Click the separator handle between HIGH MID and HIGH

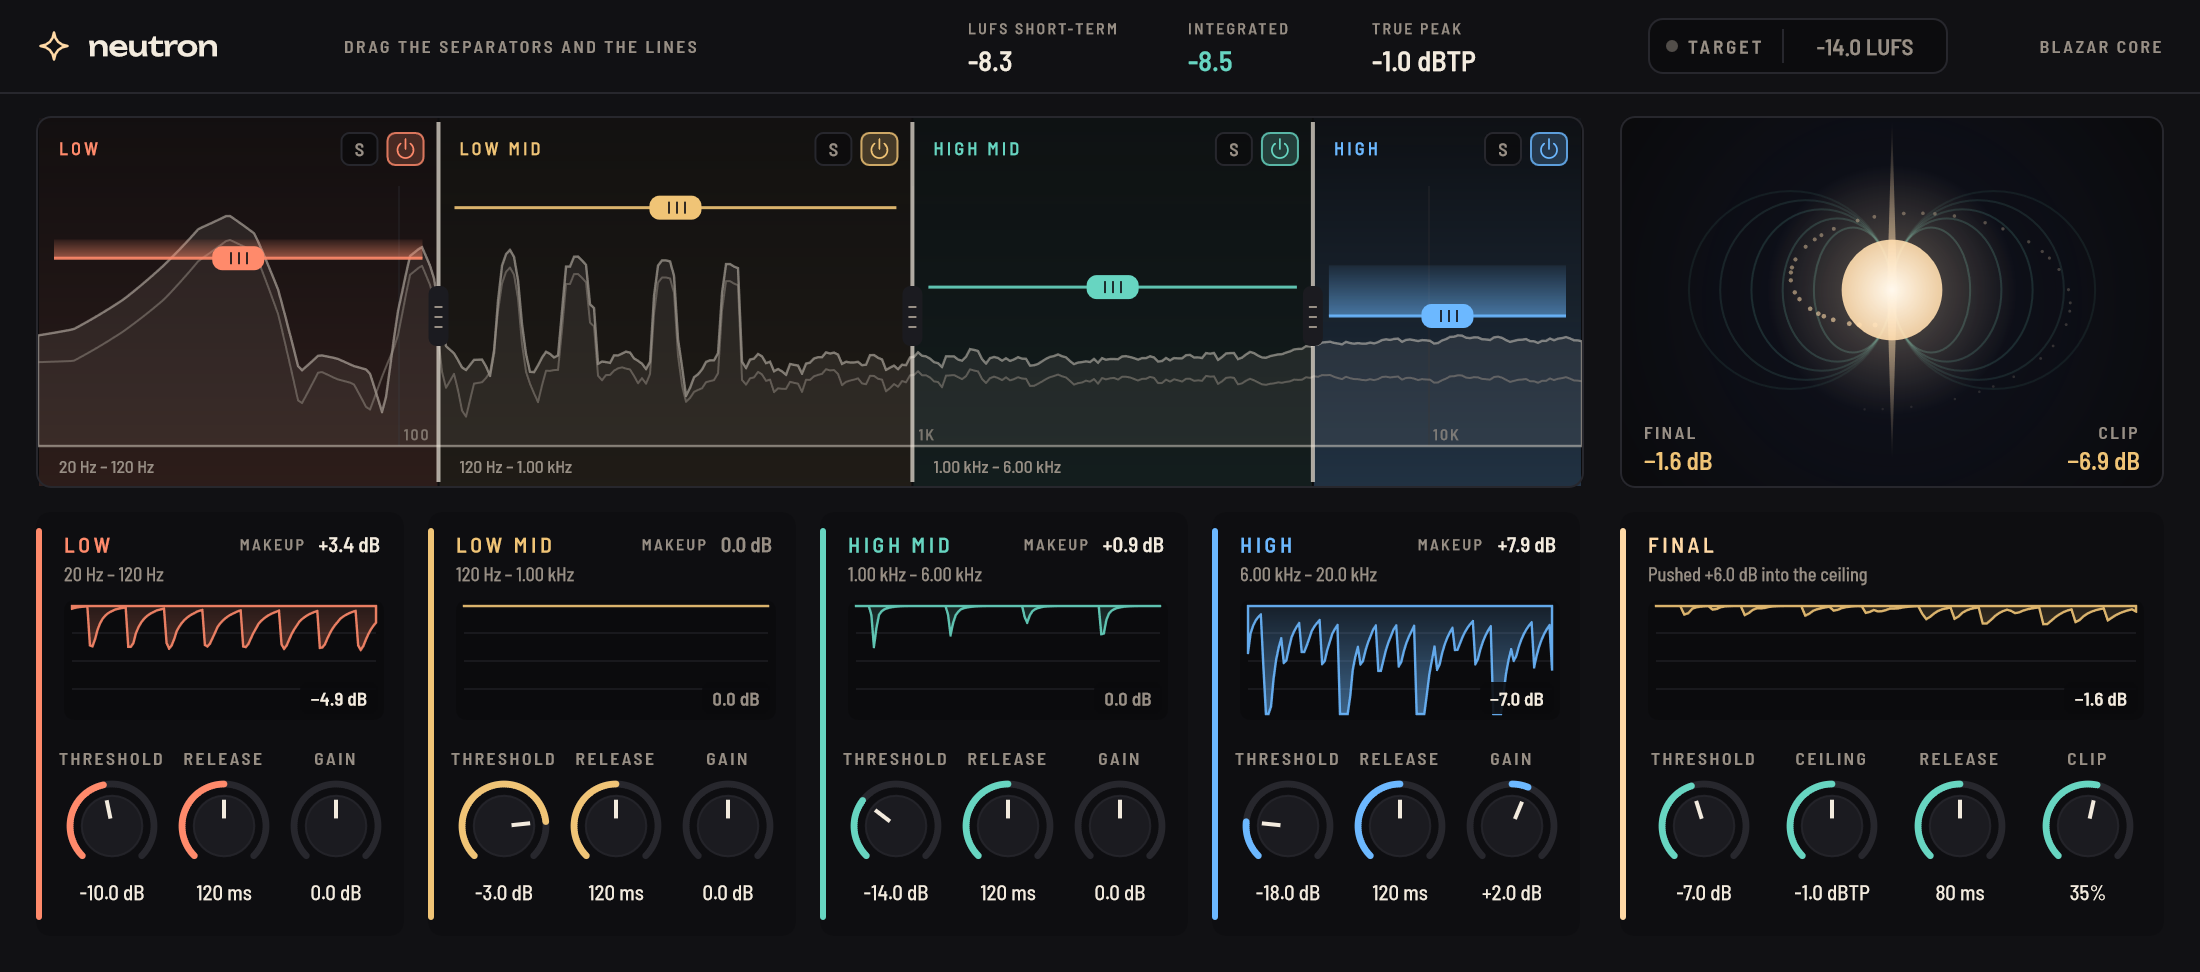pyautogui.click(x=1313, y=316)
